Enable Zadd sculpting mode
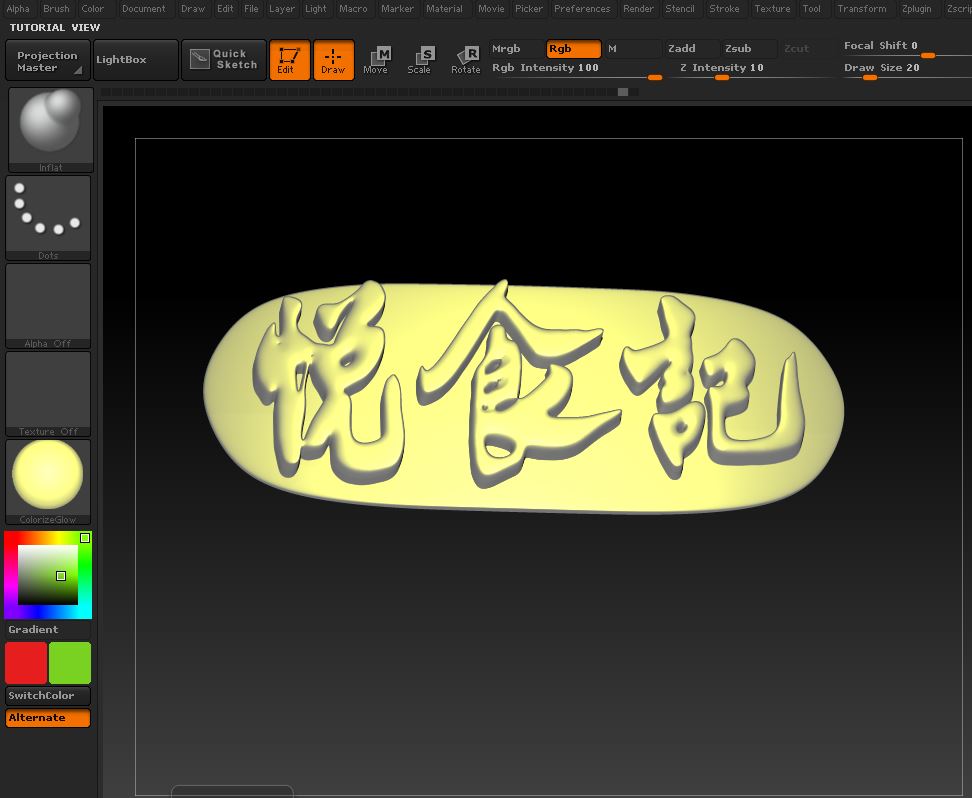The image size is (972, 798). pos(691,48)
